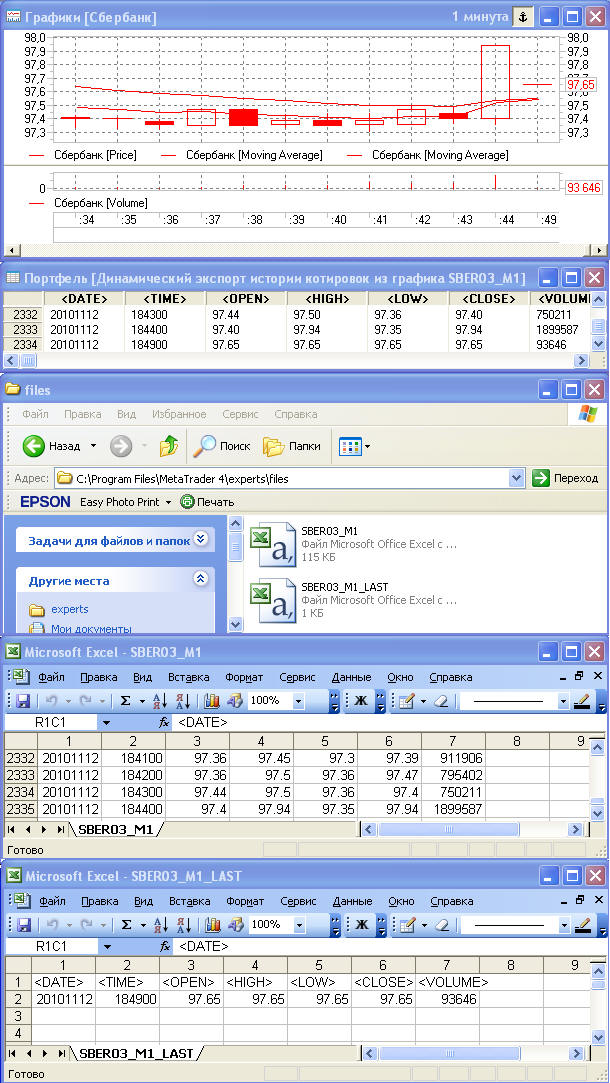Open the Сервис menu in files window
The image size is (610, 1083).
pyautogui.click(x=240, y=414)
